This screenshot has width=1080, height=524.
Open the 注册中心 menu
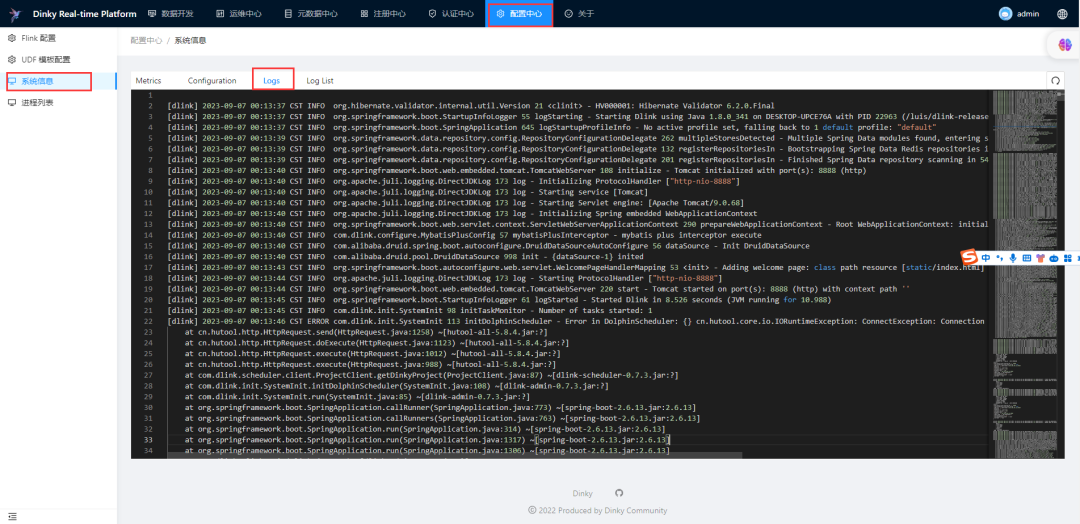pyautogui.click(x=382, y=13)
